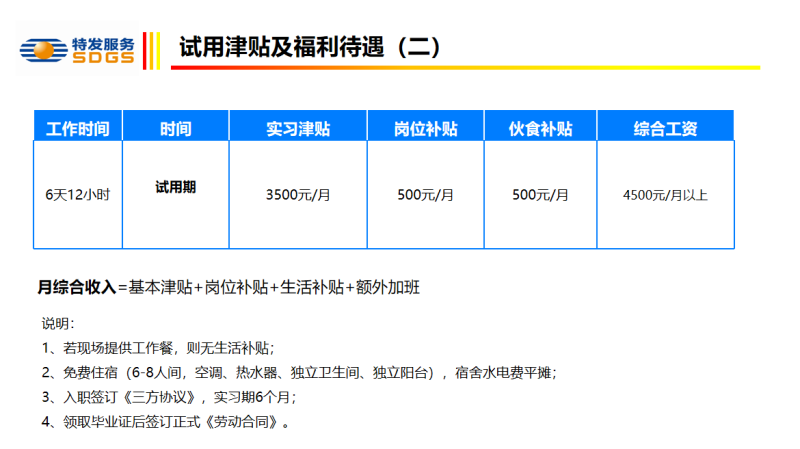Click the 实习津贴 column header
800x449 pixels.
298,128
